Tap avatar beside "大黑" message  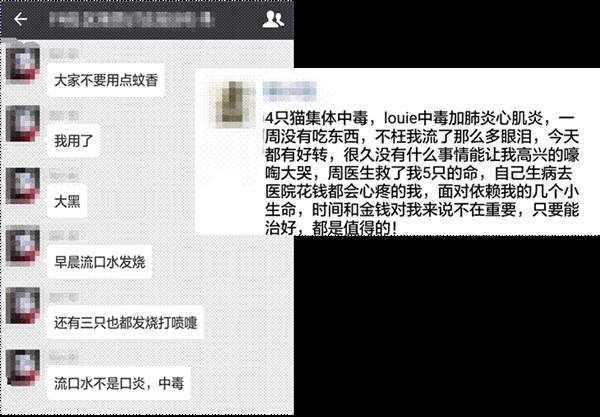coord(23,186)
